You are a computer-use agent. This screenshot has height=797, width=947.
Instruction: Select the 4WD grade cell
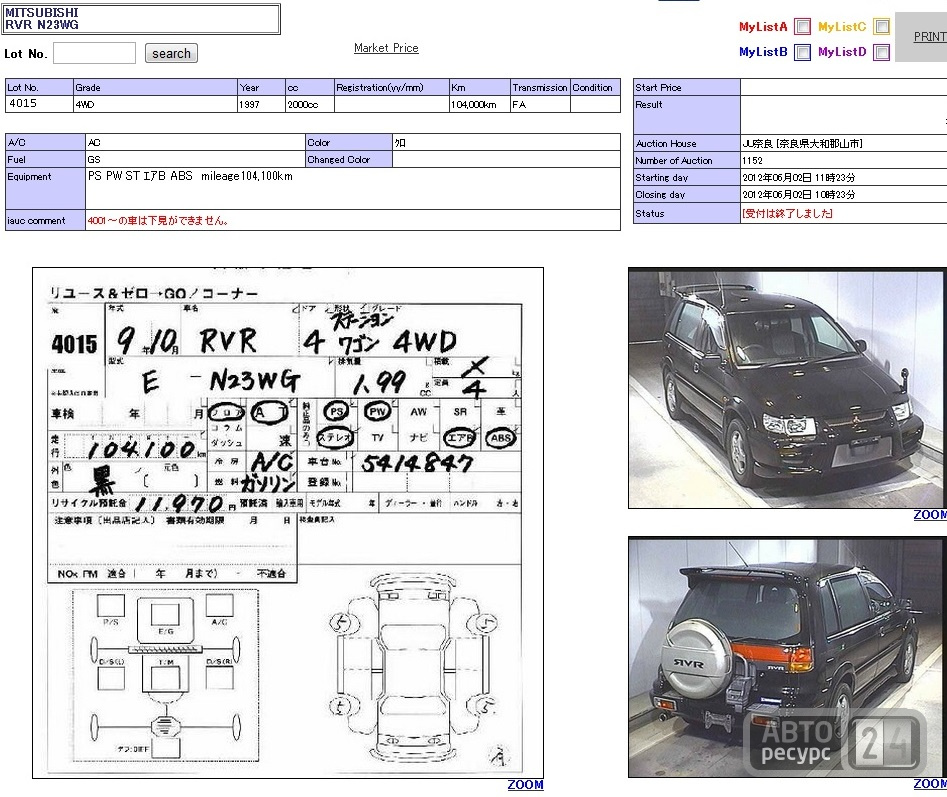pyautogui.click(x=155, y=104)
